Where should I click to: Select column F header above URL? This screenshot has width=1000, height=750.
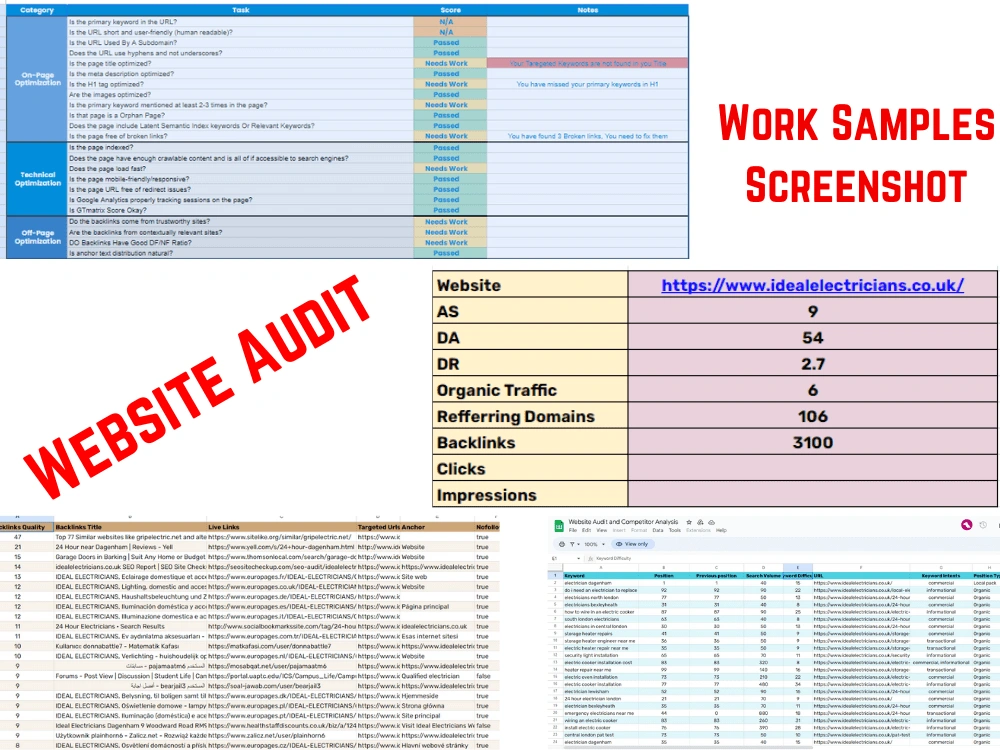click(861, 567)
